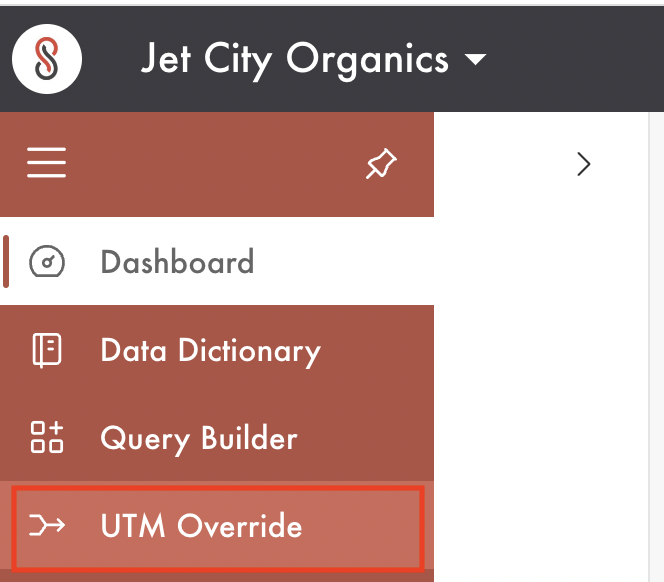Open the hamburger menu icon
This screenshot has height=582, width=664.
[x=47, y=163]
